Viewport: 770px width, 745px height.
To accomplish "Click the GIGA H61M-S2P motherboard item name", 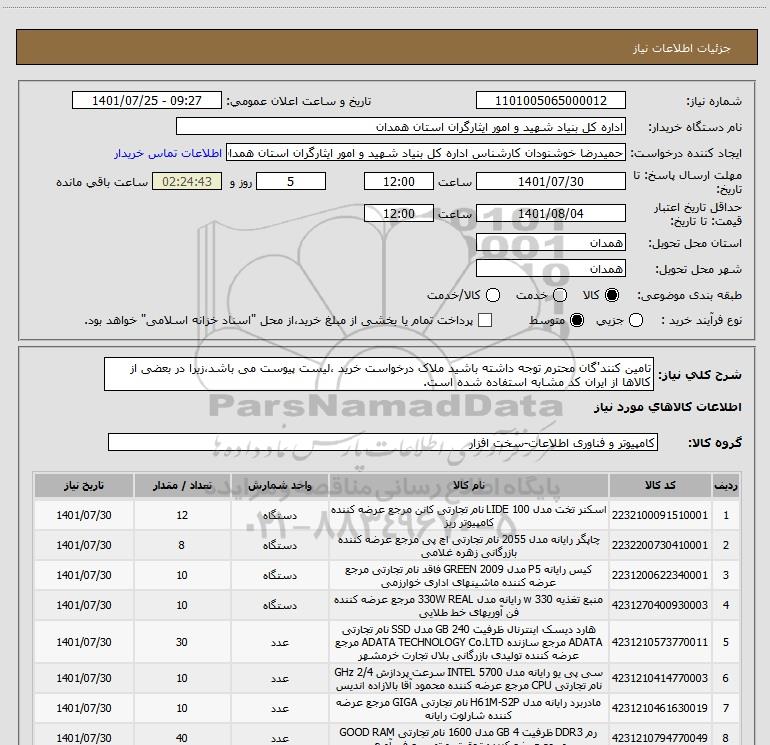I will tap(468, 709).
